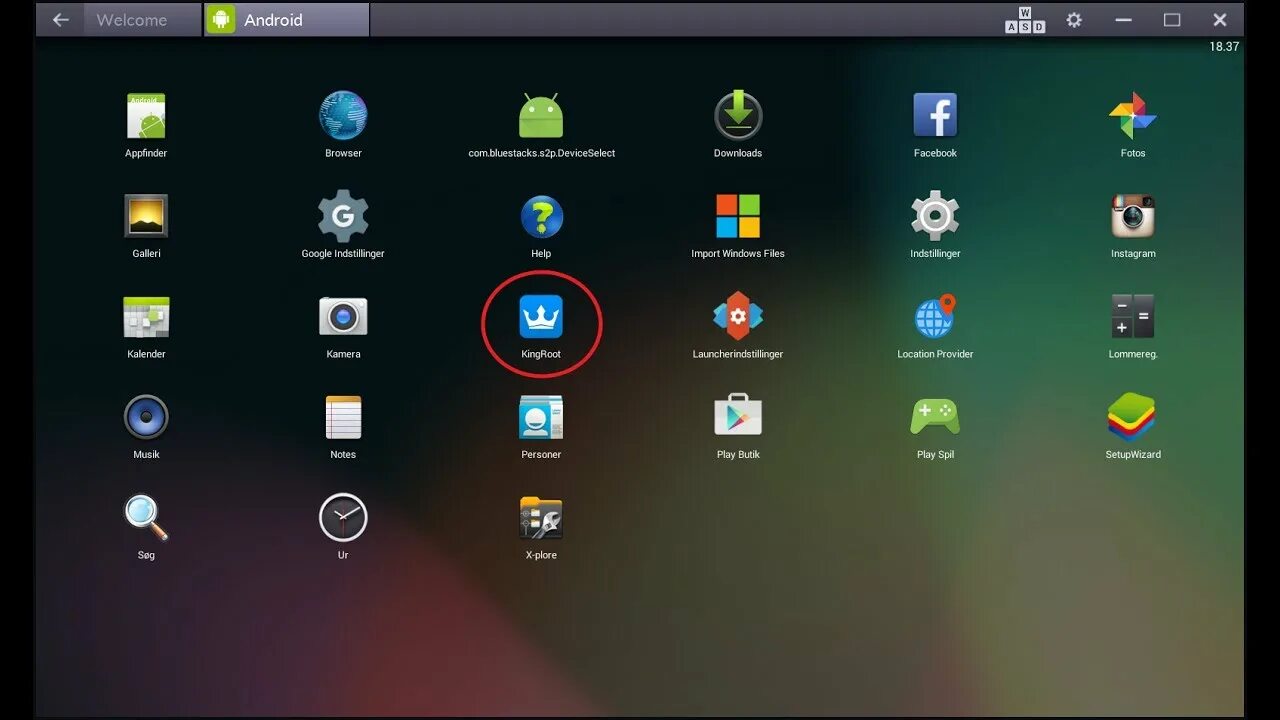
Task: Open the Personer contacts app
Action: (541, 417)
